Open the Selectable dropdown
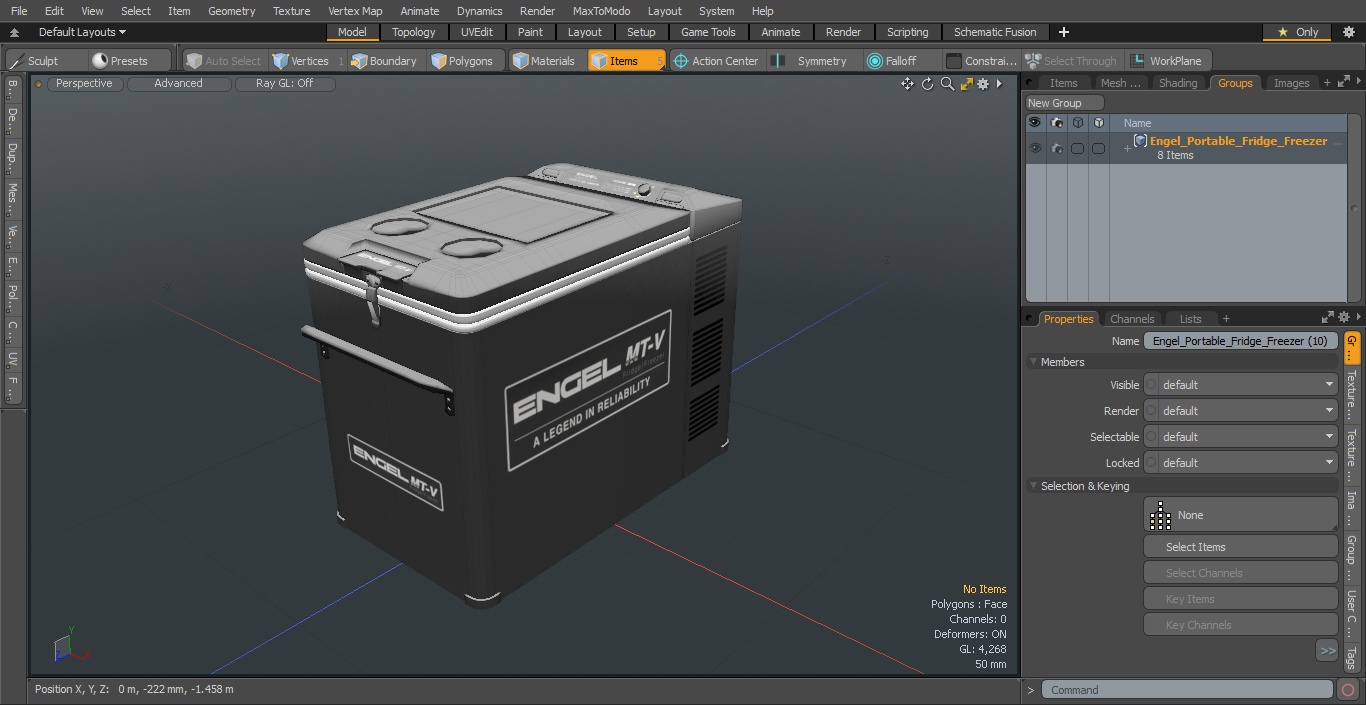The height and width of the screenshot is (705, 1366). (1241, 437)
